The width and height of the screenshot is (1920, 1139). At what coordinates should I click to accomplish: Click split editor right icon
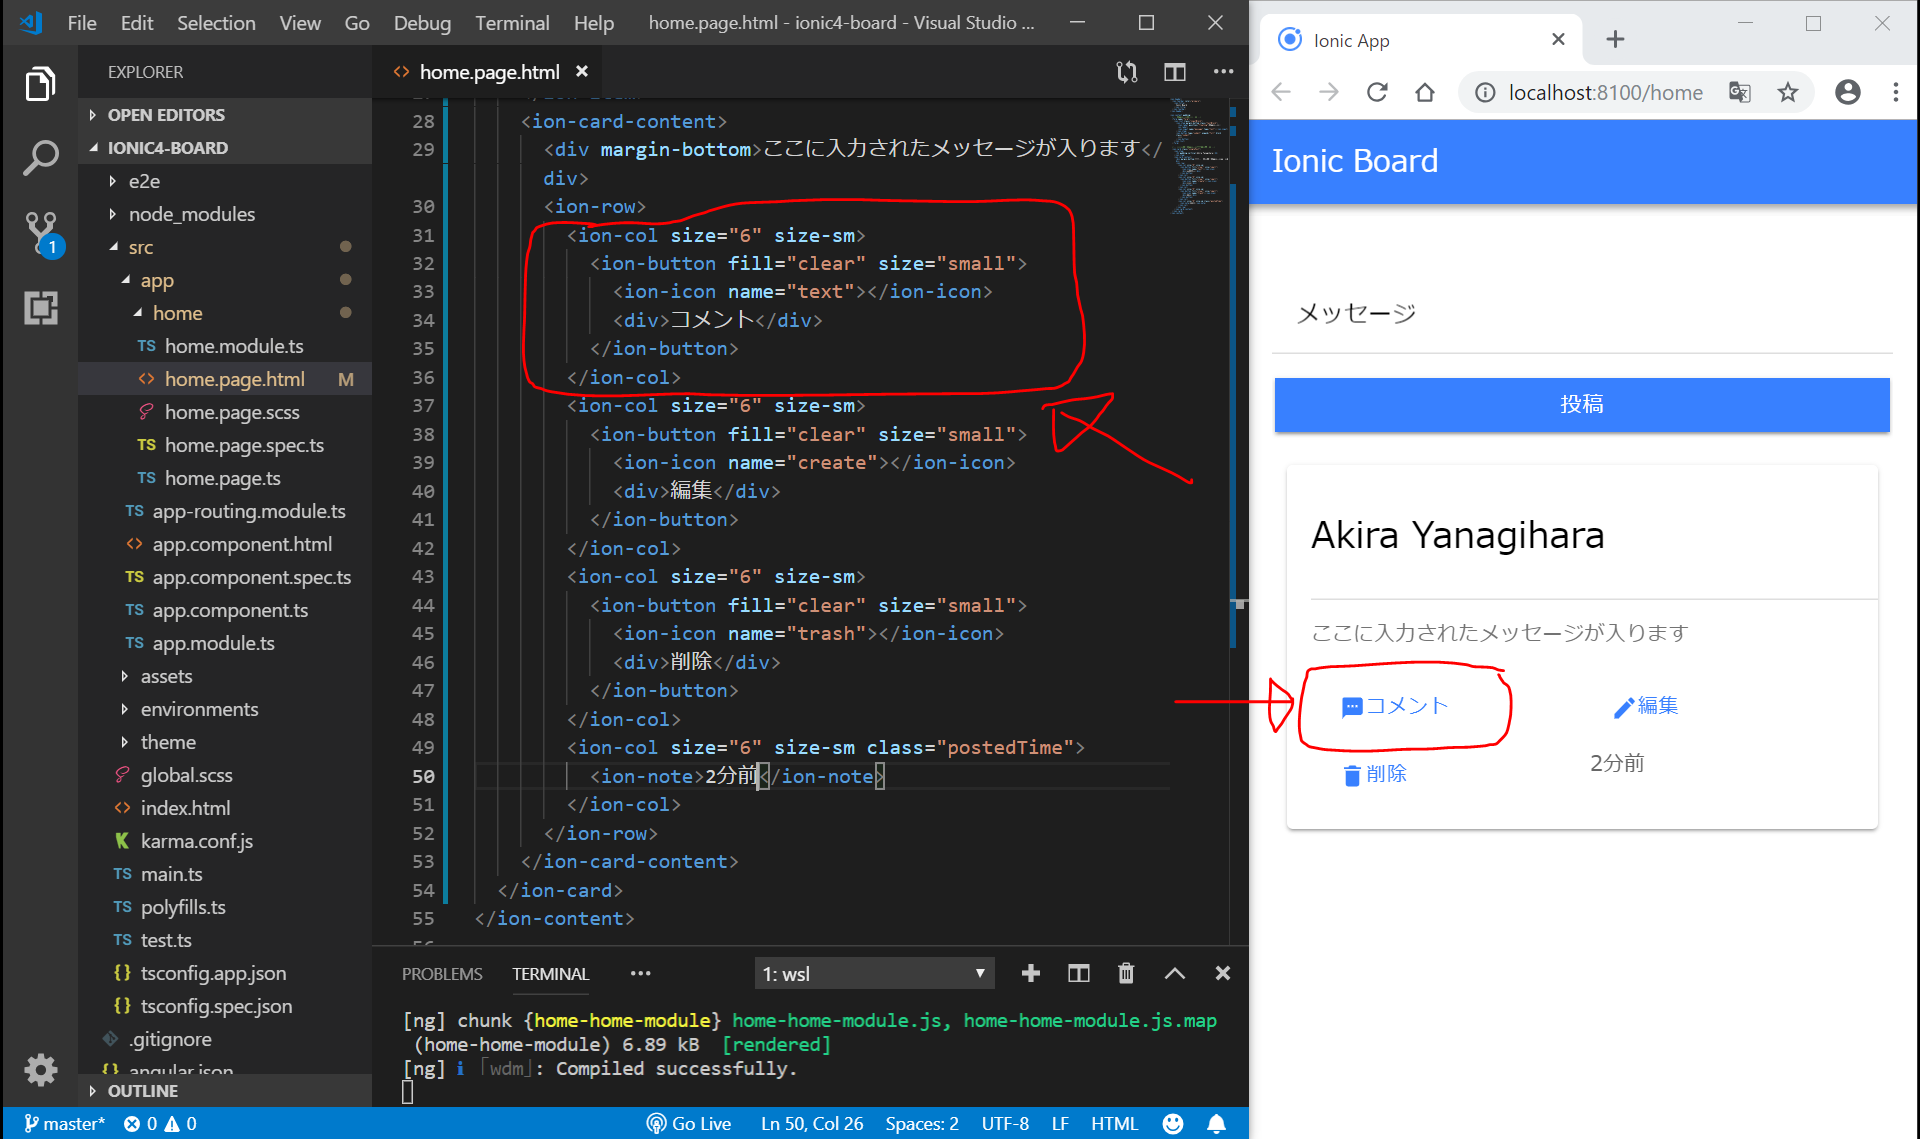(1175, 72)
